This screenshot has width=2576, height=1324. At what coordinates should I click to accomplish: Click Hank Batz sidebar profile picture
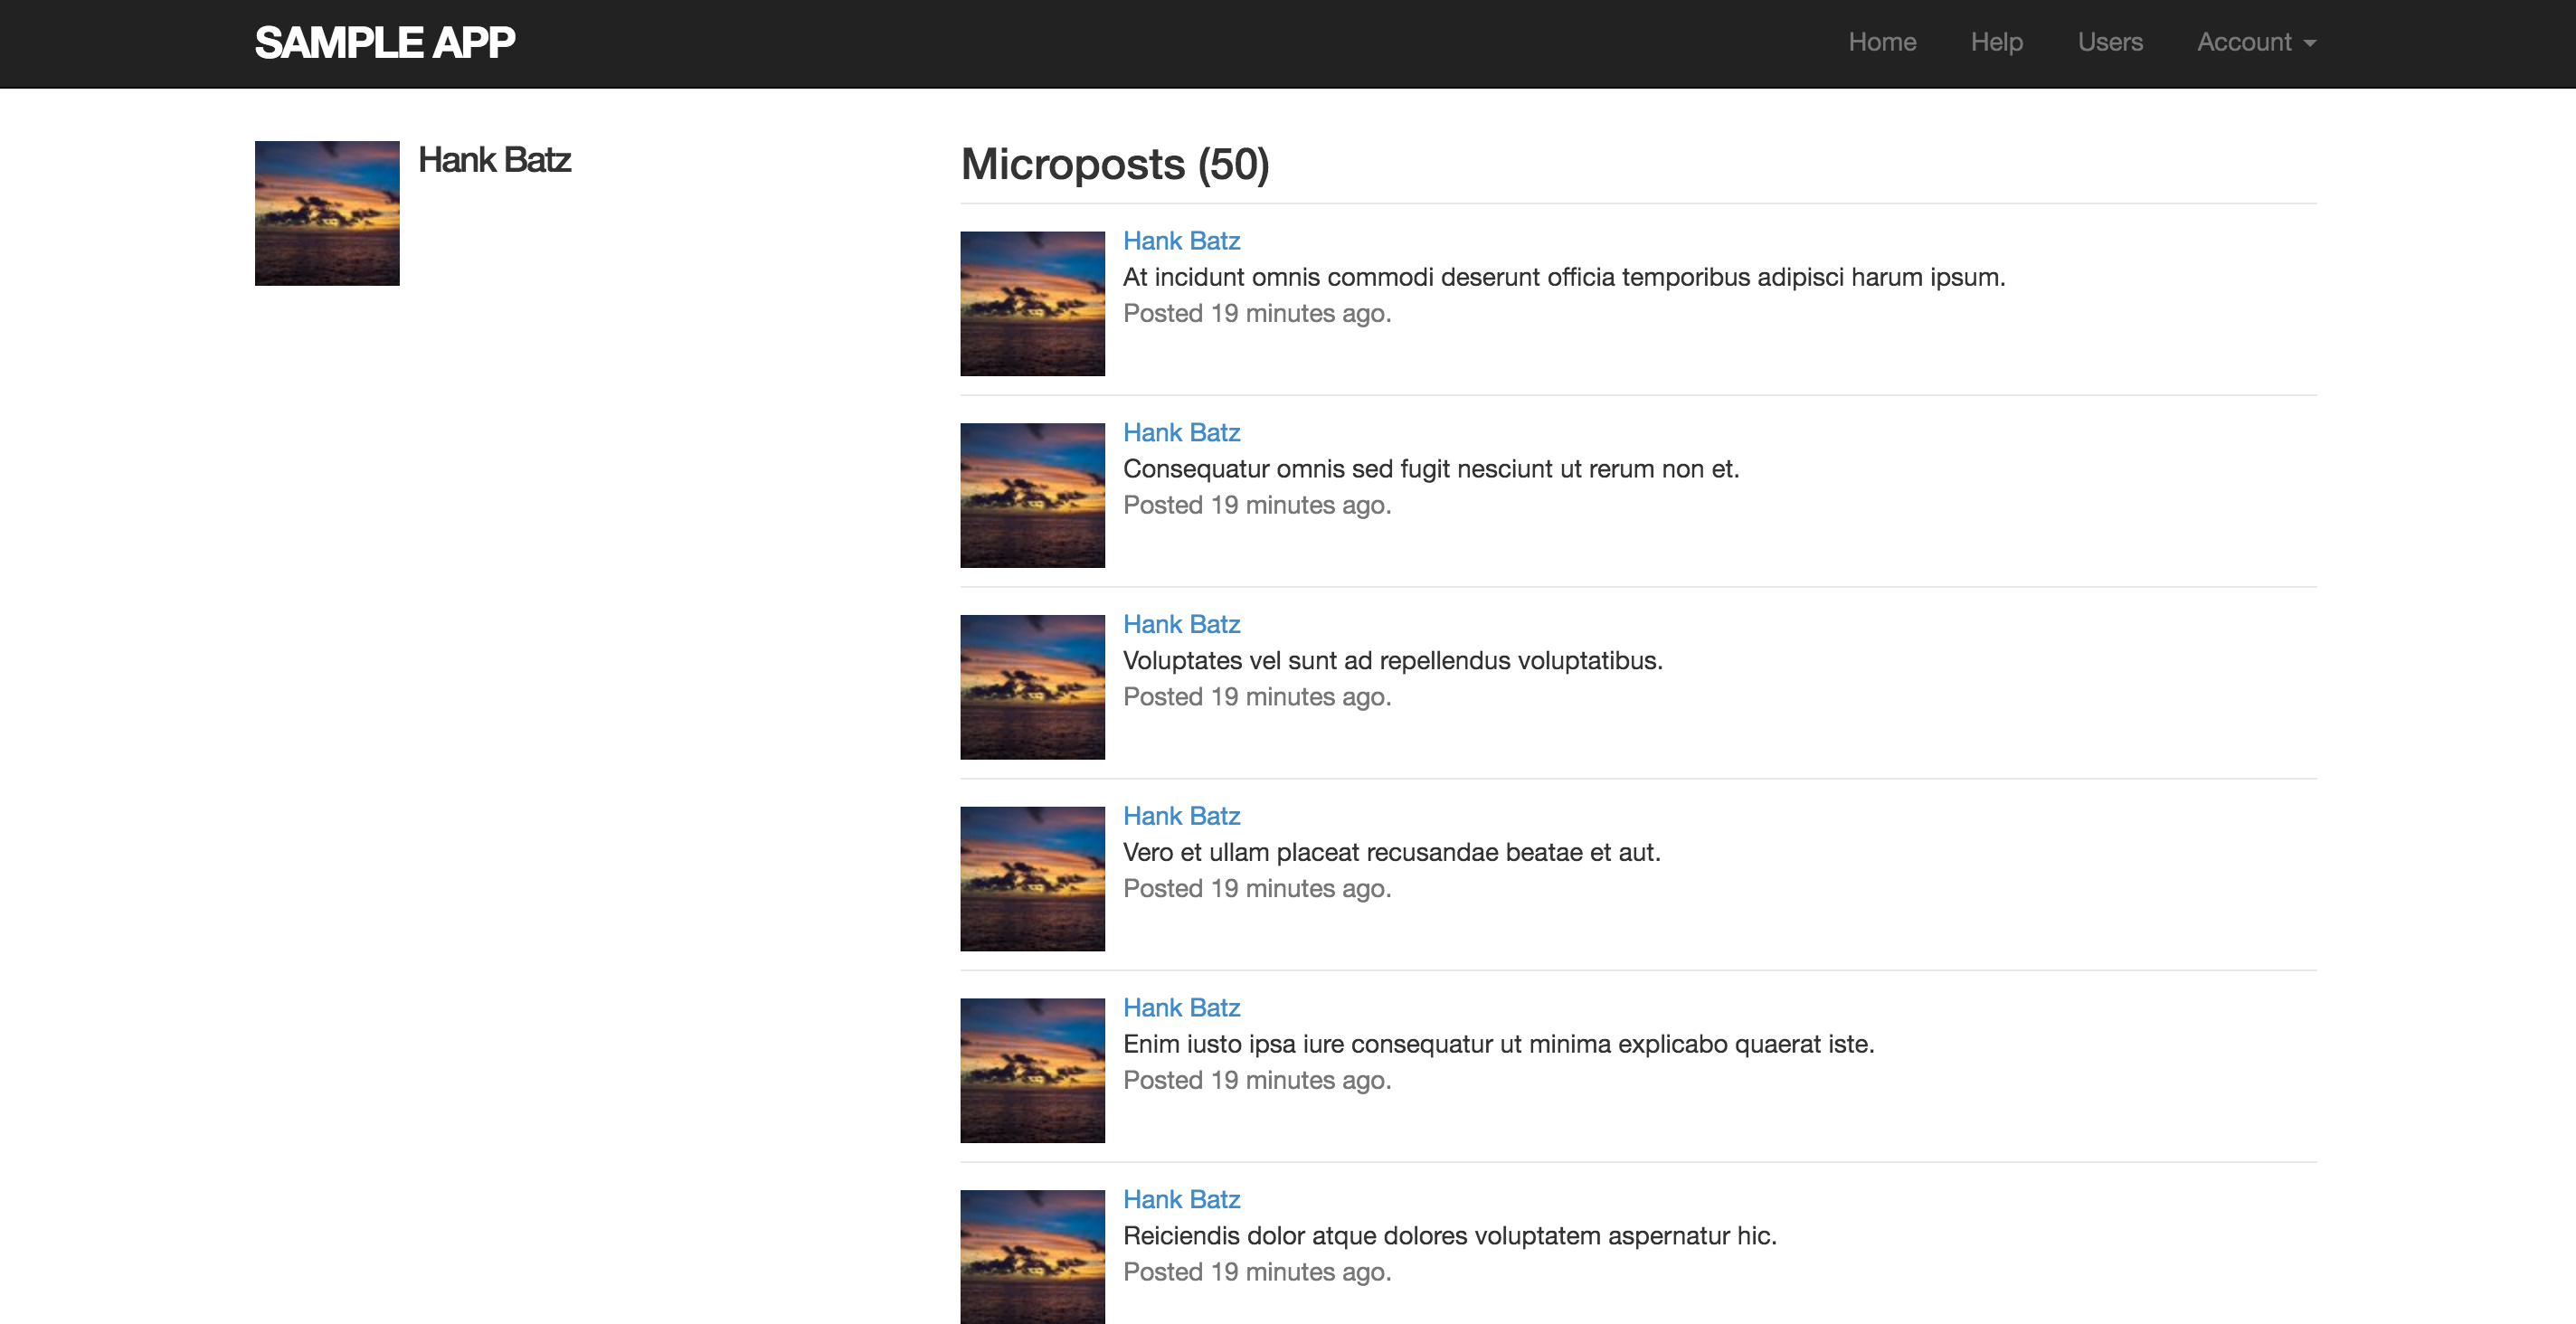click(x=327, y=213)
